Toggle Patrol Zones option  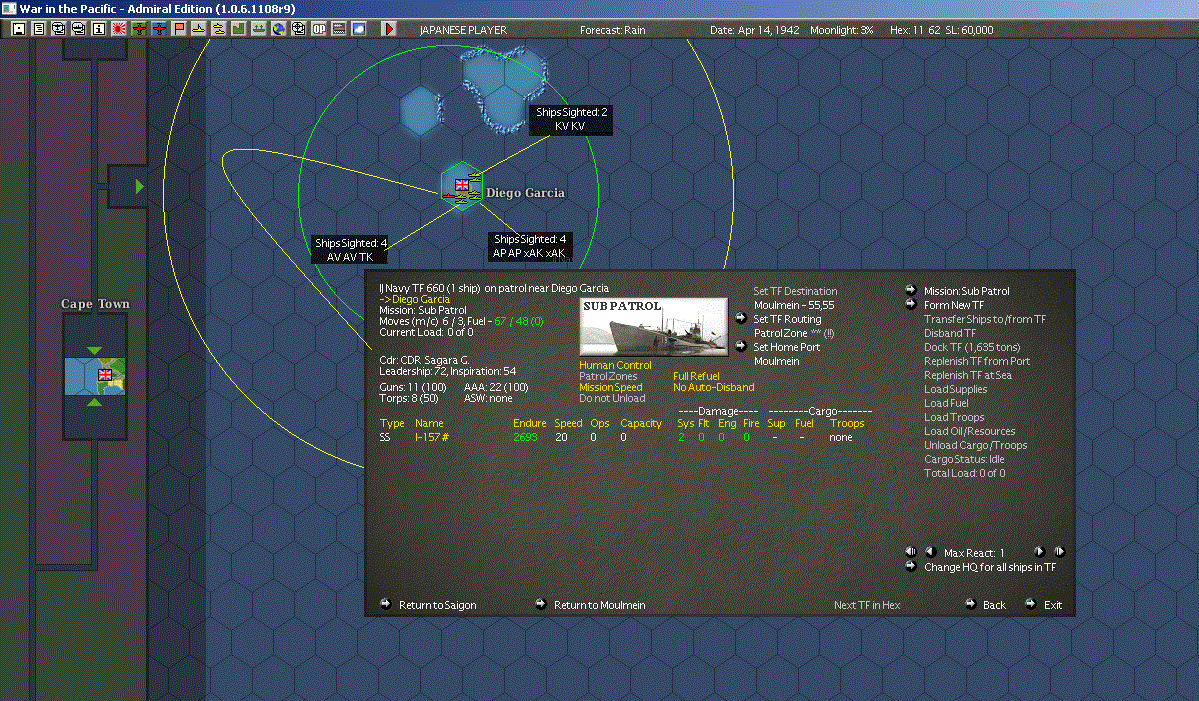[608, 376]
